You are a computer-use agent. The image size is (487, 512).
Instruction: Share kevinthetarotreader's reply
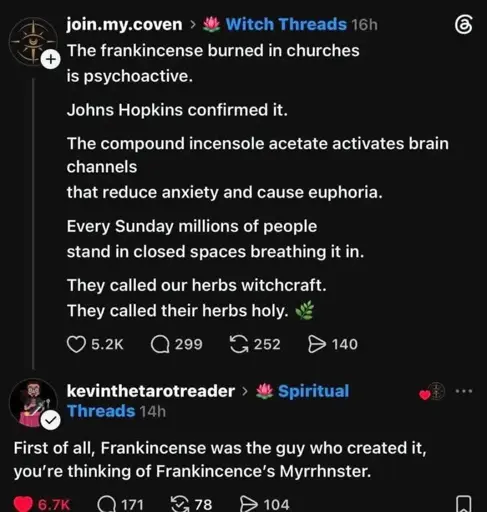click(249, 504)
